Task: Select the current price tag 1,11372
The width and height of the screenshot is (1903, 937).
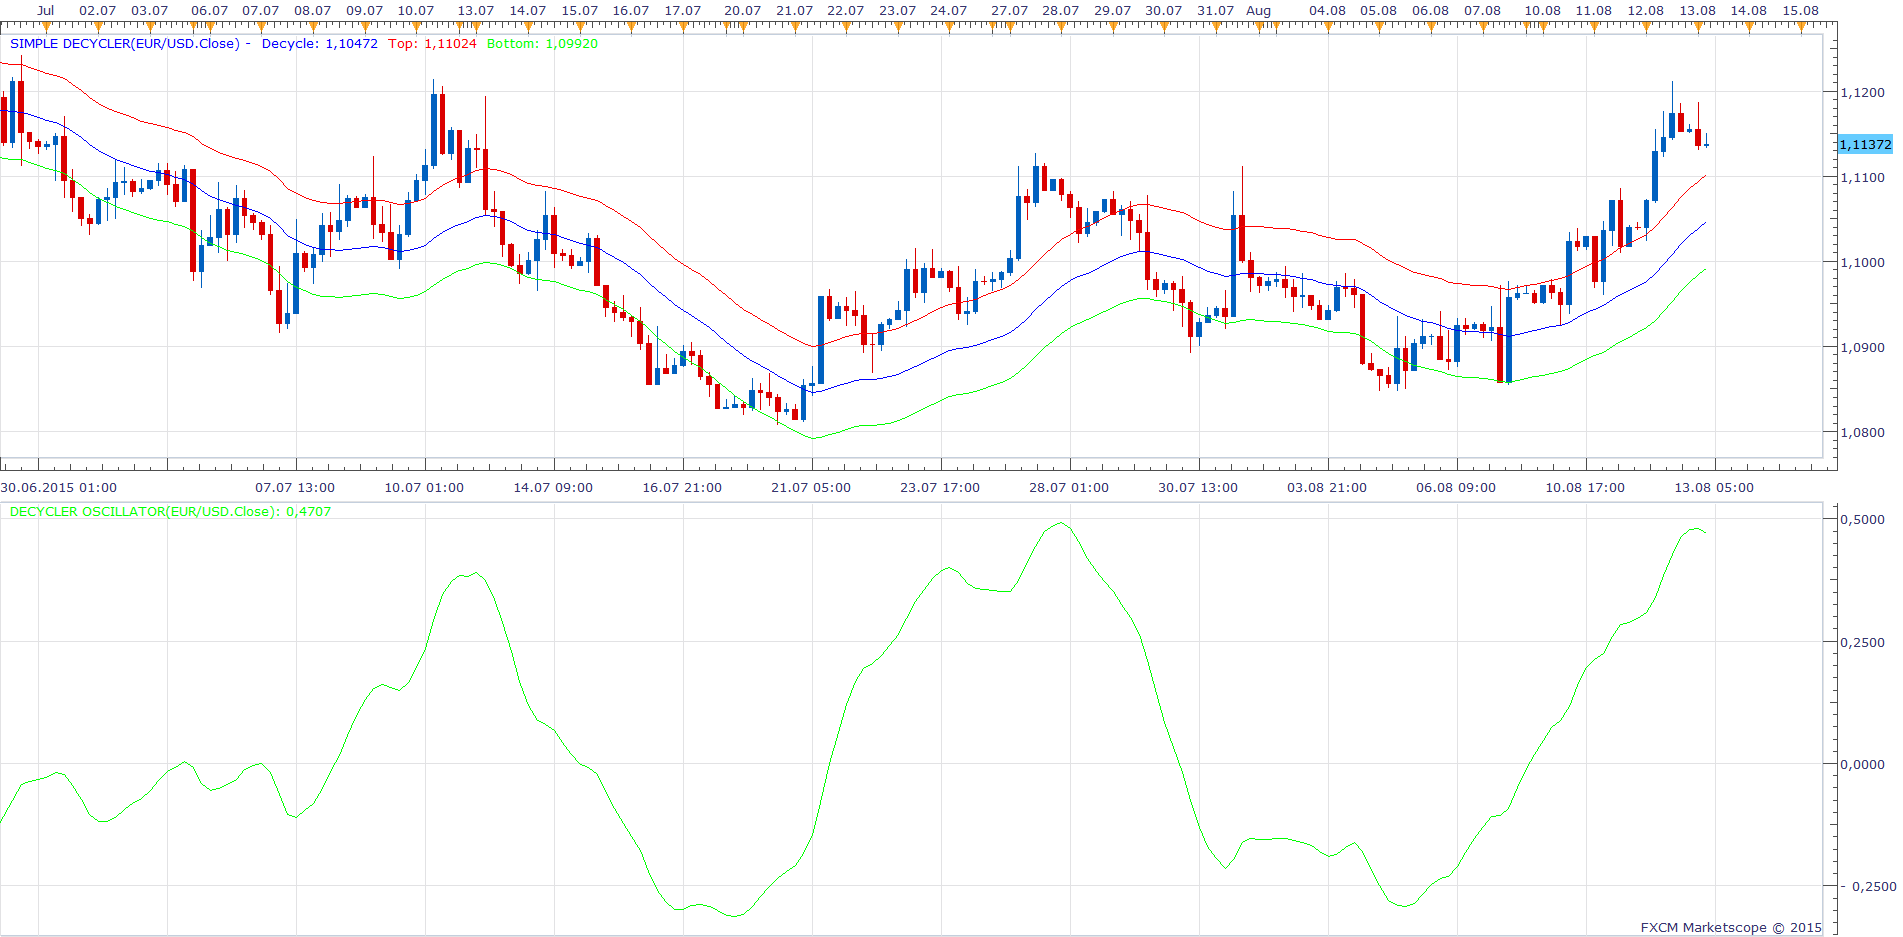Action: pyautogui.click(x=1866, y=145)
